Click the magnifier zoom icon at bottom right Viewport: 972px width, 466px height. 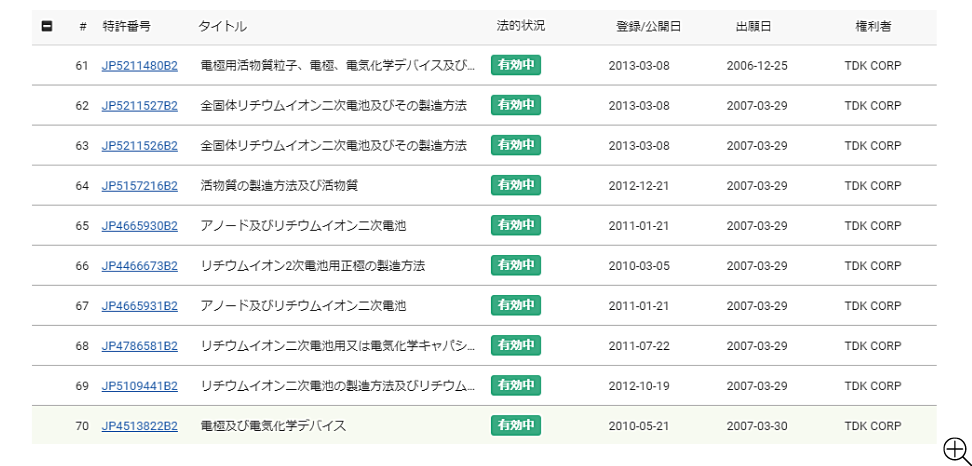click(x=956, y=449)
